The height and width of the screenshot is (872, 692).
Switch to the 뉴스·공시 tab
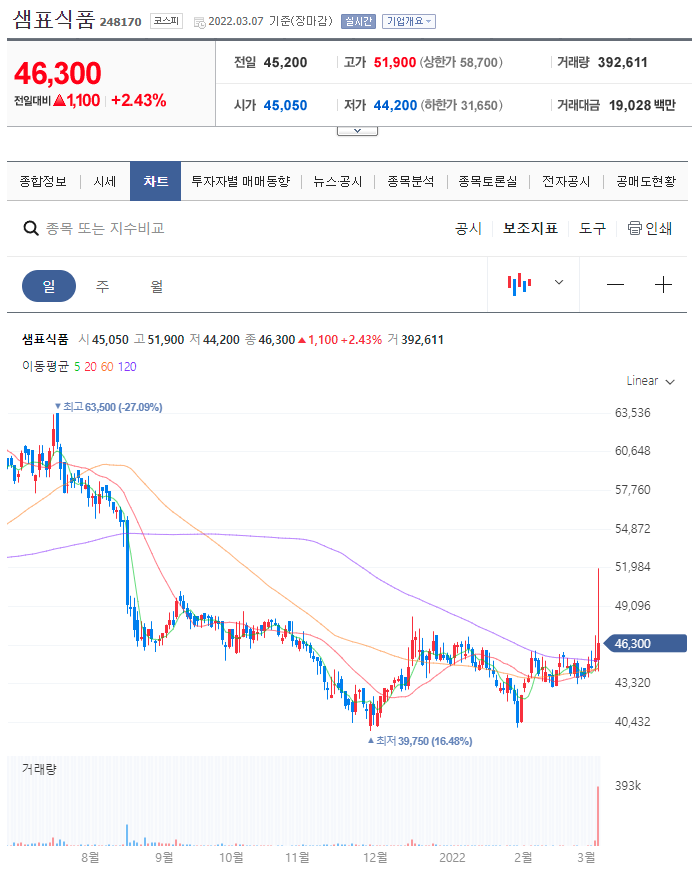pos(337,181)
